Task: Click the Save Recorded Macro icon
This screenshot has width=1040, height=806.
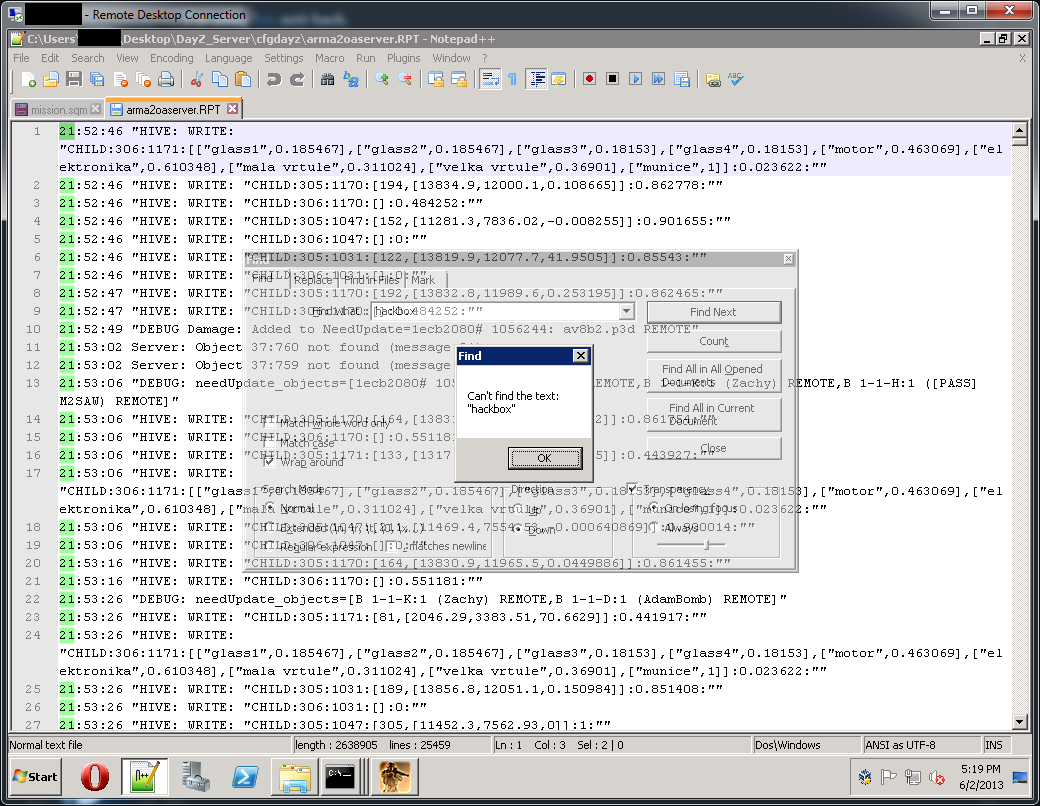Action: (682, 80)
